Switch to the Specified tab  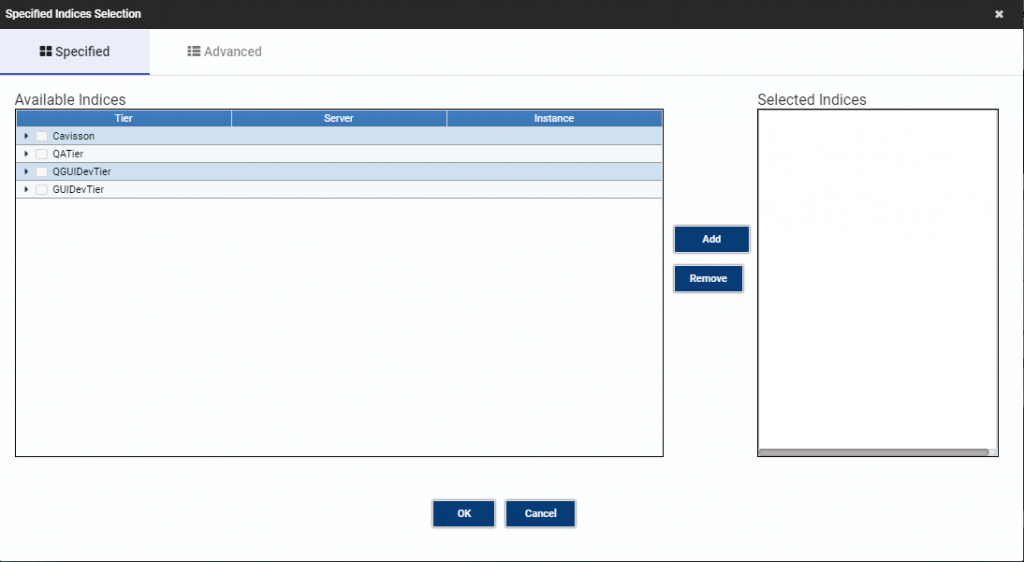pyautogui.click(x=75, y=52)
